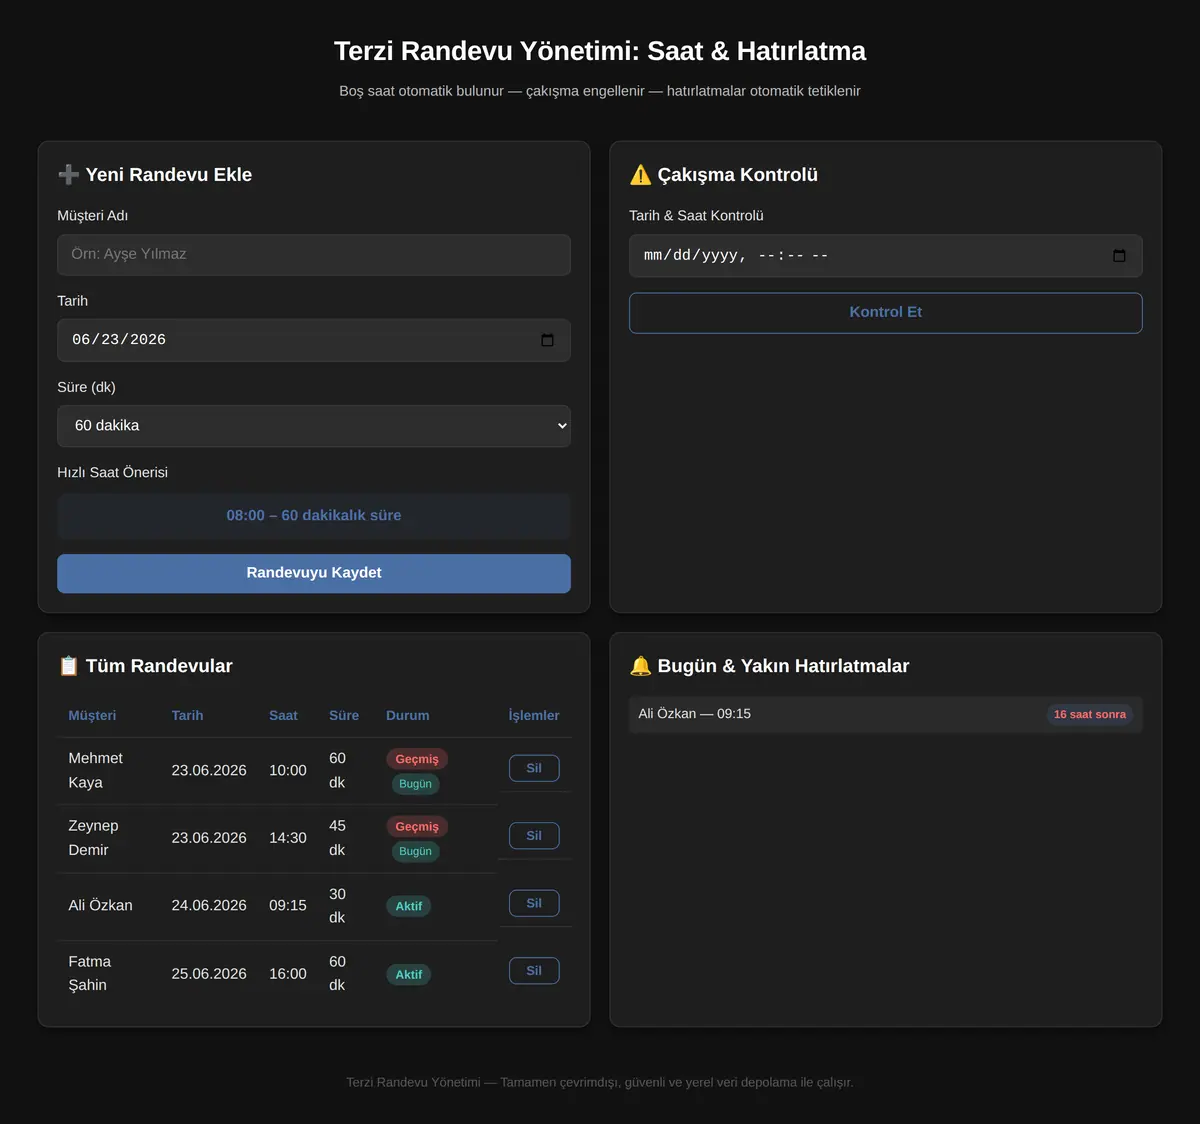Click the time 16:00 in Fatma Şahin's row
1200x1124 pixels.
coord(288,974)
